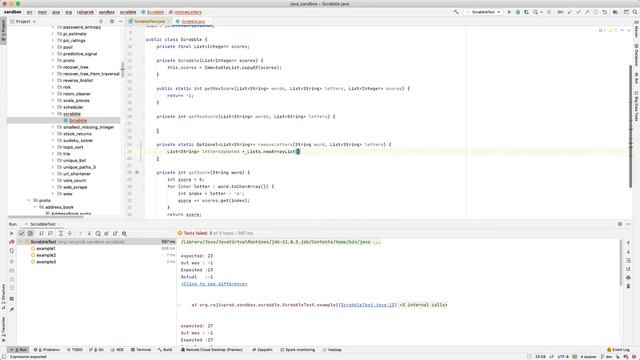The height and width of the screenshot is (360, 640).
Task: Toggle the Big Data Tools side tab
Action: (636, 106)
